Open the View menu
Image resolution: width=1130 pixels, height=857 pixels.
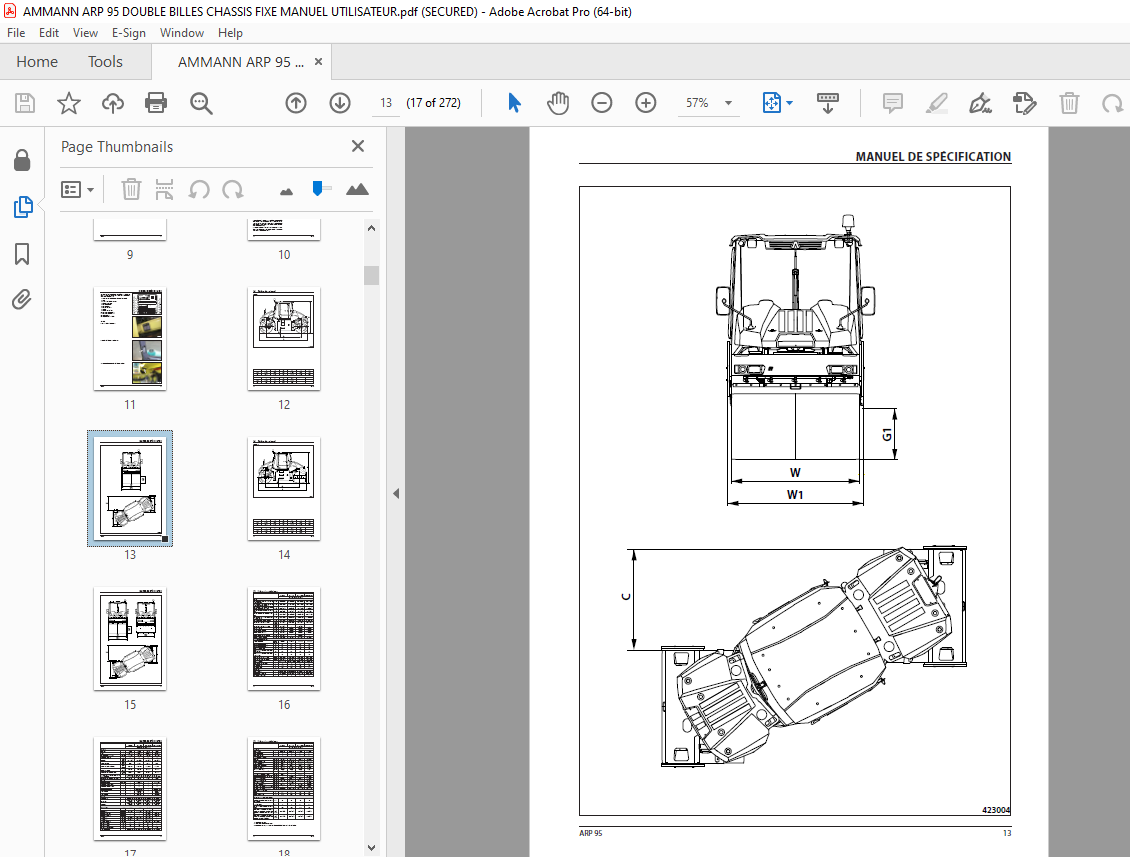[x=85, y=33]
